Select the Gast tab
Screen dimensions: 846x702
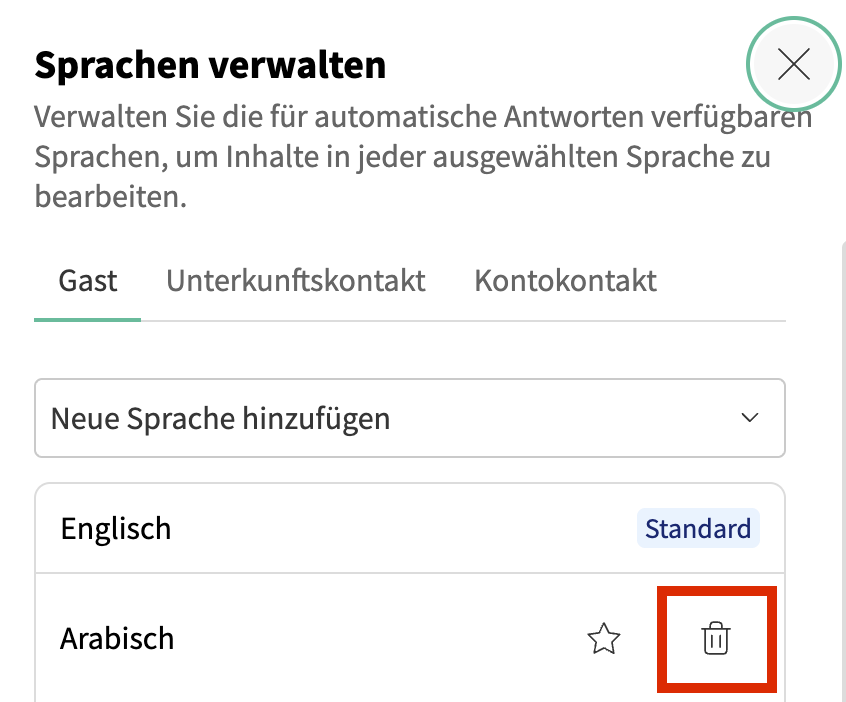coord(88,280)
